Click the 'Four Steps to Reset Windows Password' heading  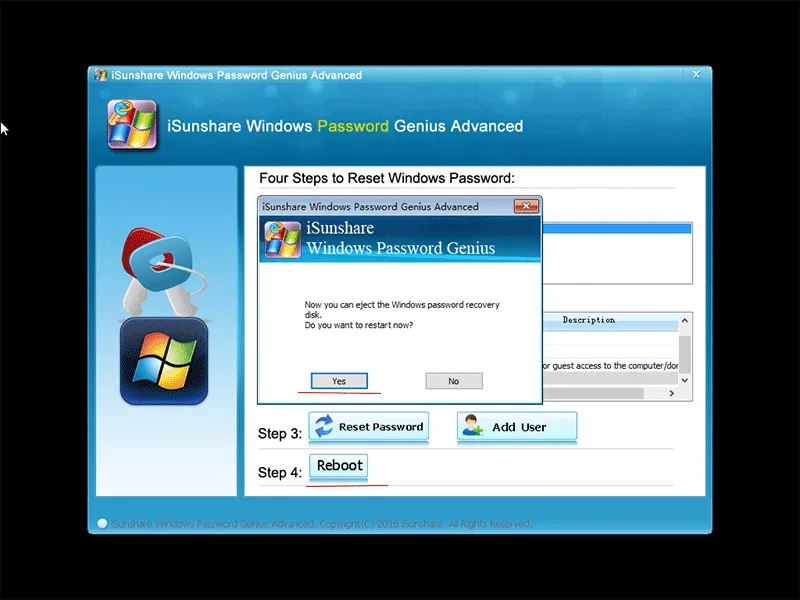[387, 178]
